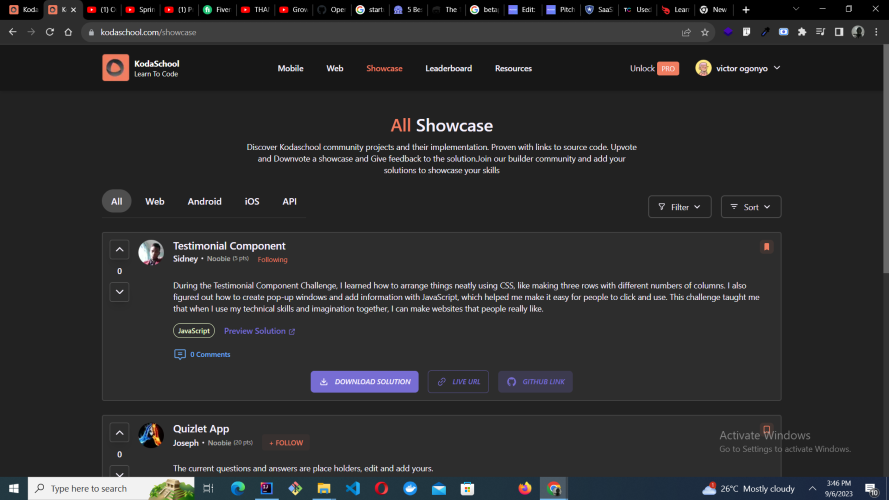The width and height of the screenshot is (889, 500).
Task: Select the API category tab
Action: point(290,201)
